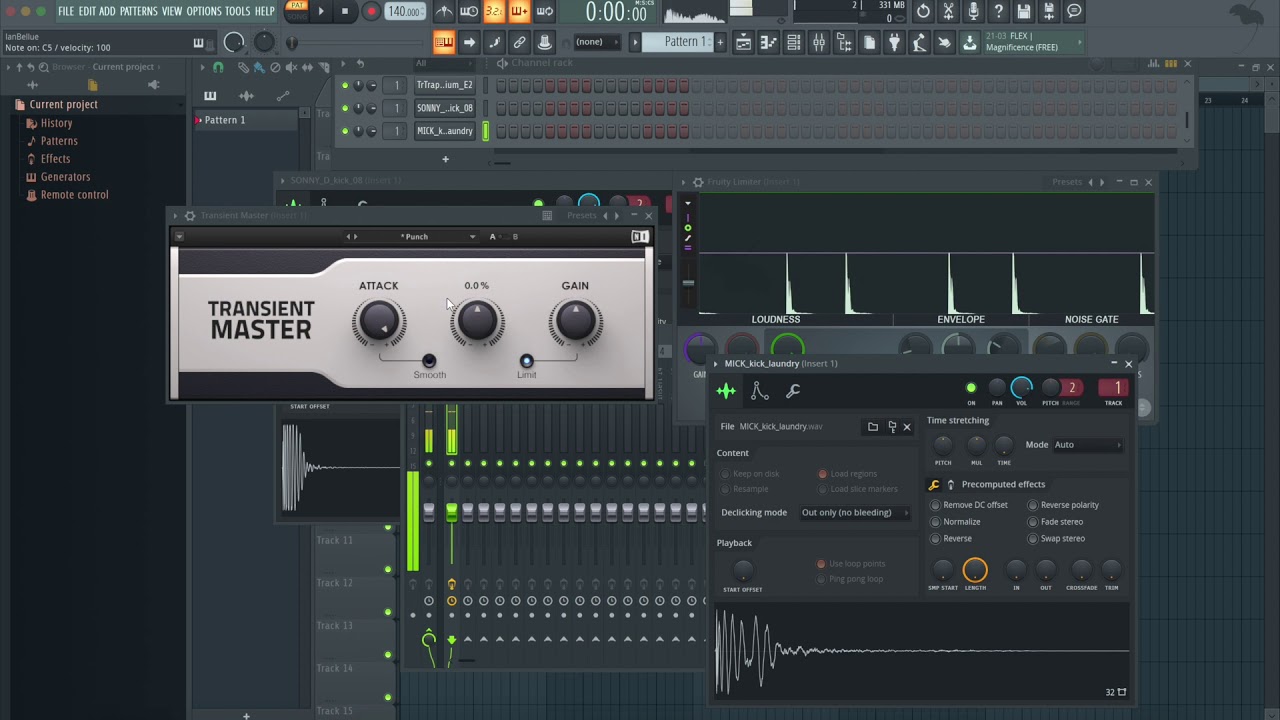Open the Declicking mode dropdown
The image size is (1280, 720).
tap(855, 513)
